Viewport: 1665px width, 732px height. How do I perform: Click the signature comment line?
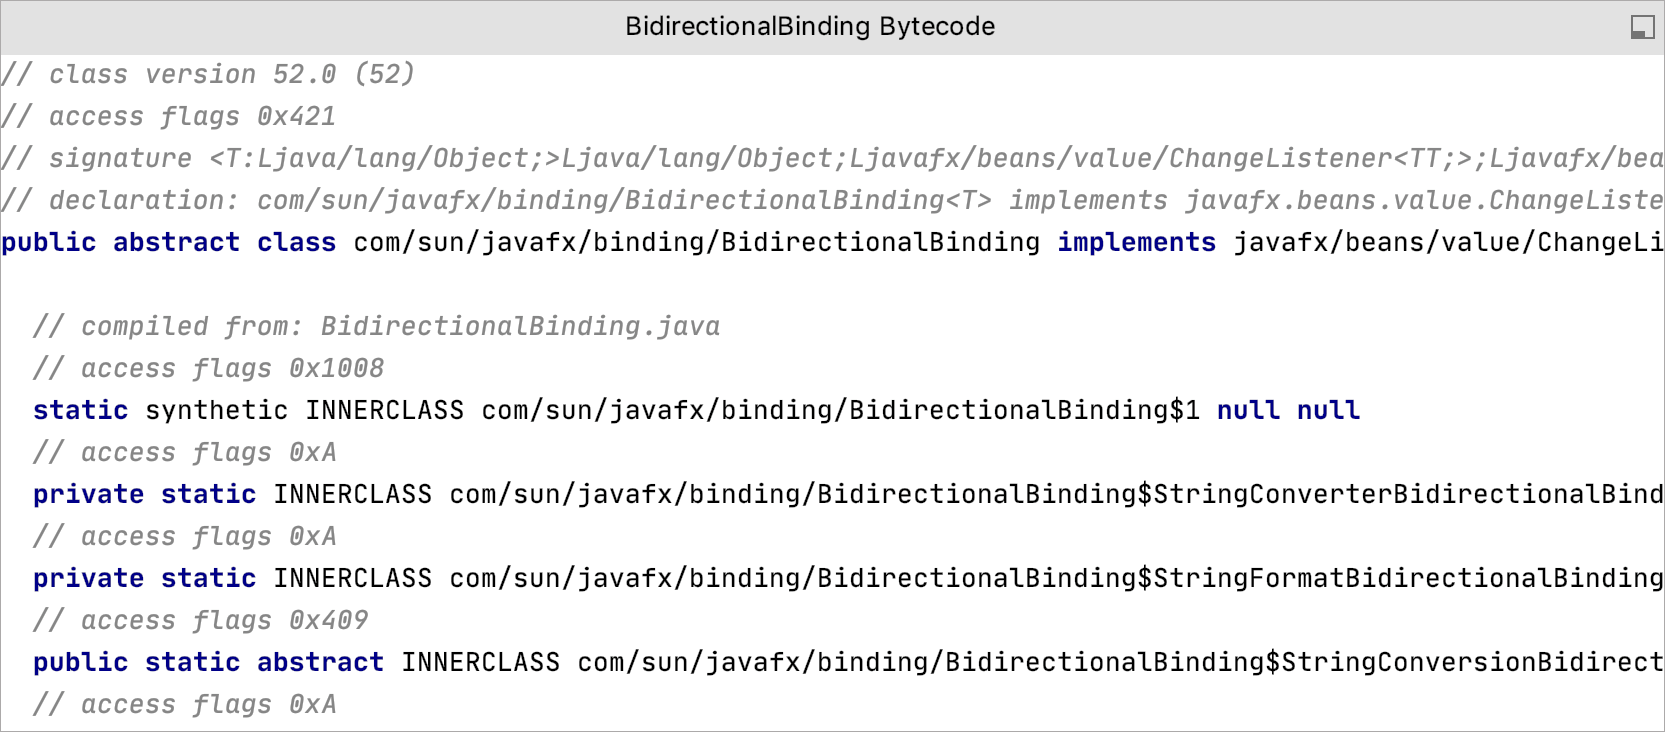(832, 159)
